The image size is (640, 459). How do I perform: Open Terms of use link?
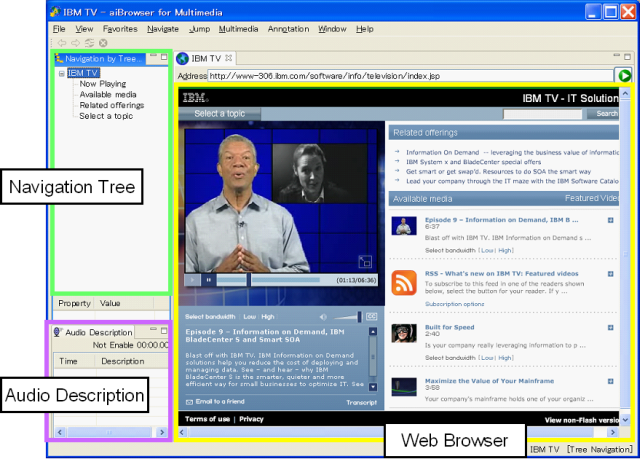click(207, 419)
